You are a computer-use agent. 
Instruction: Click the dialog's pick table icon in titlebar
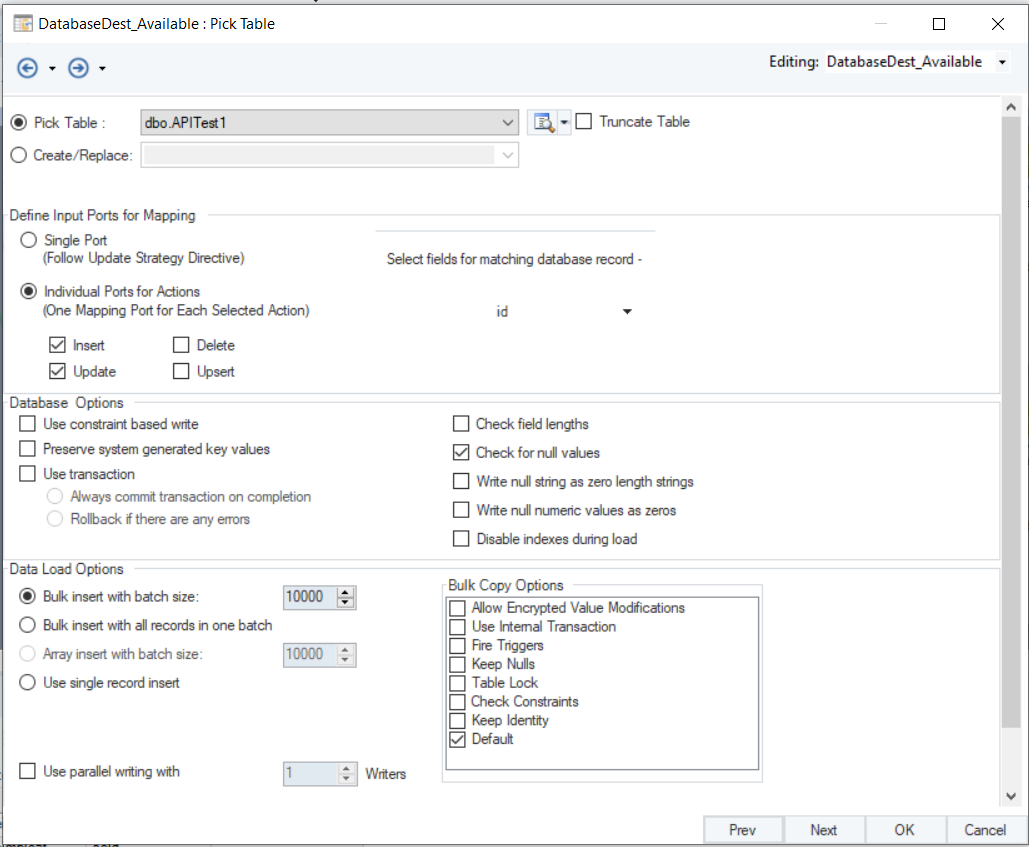(21, 22)
